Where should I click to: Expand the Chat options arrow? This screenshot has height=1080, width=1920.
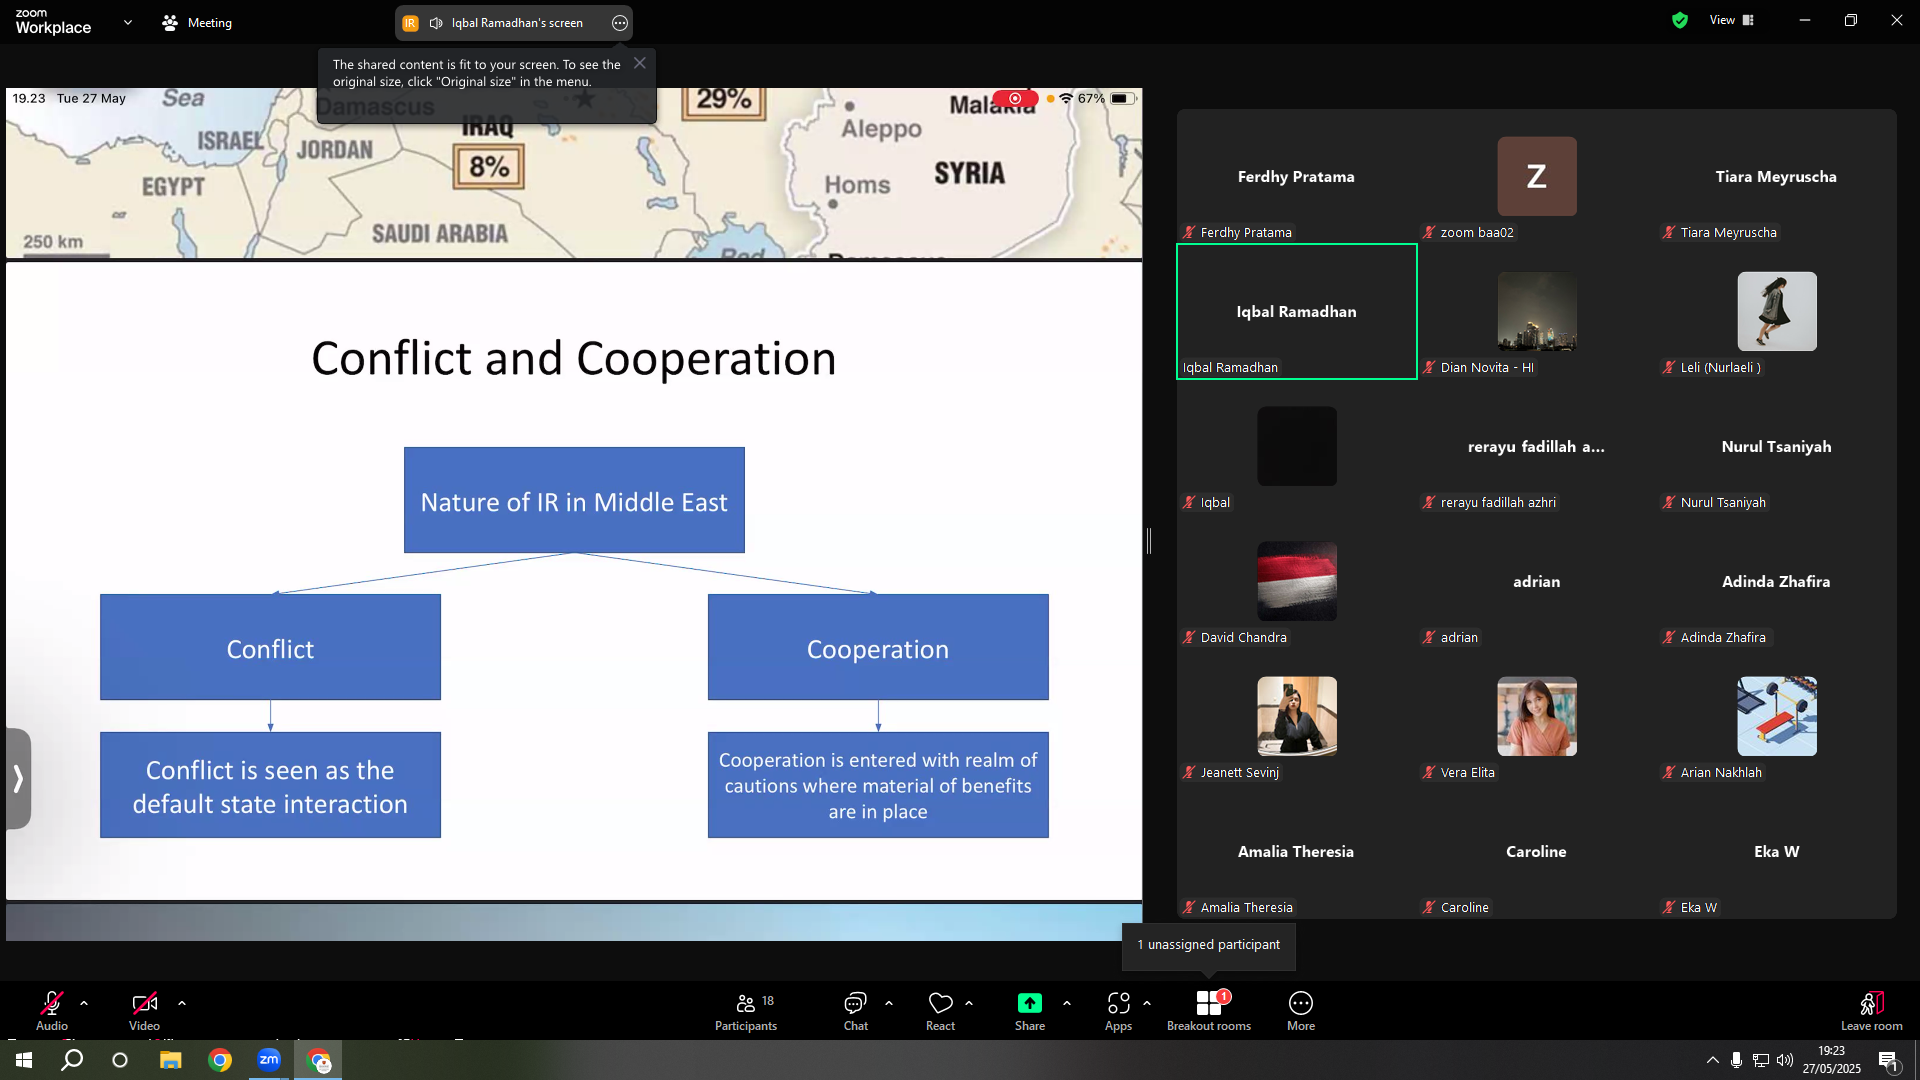click(x=889, y=1002)
